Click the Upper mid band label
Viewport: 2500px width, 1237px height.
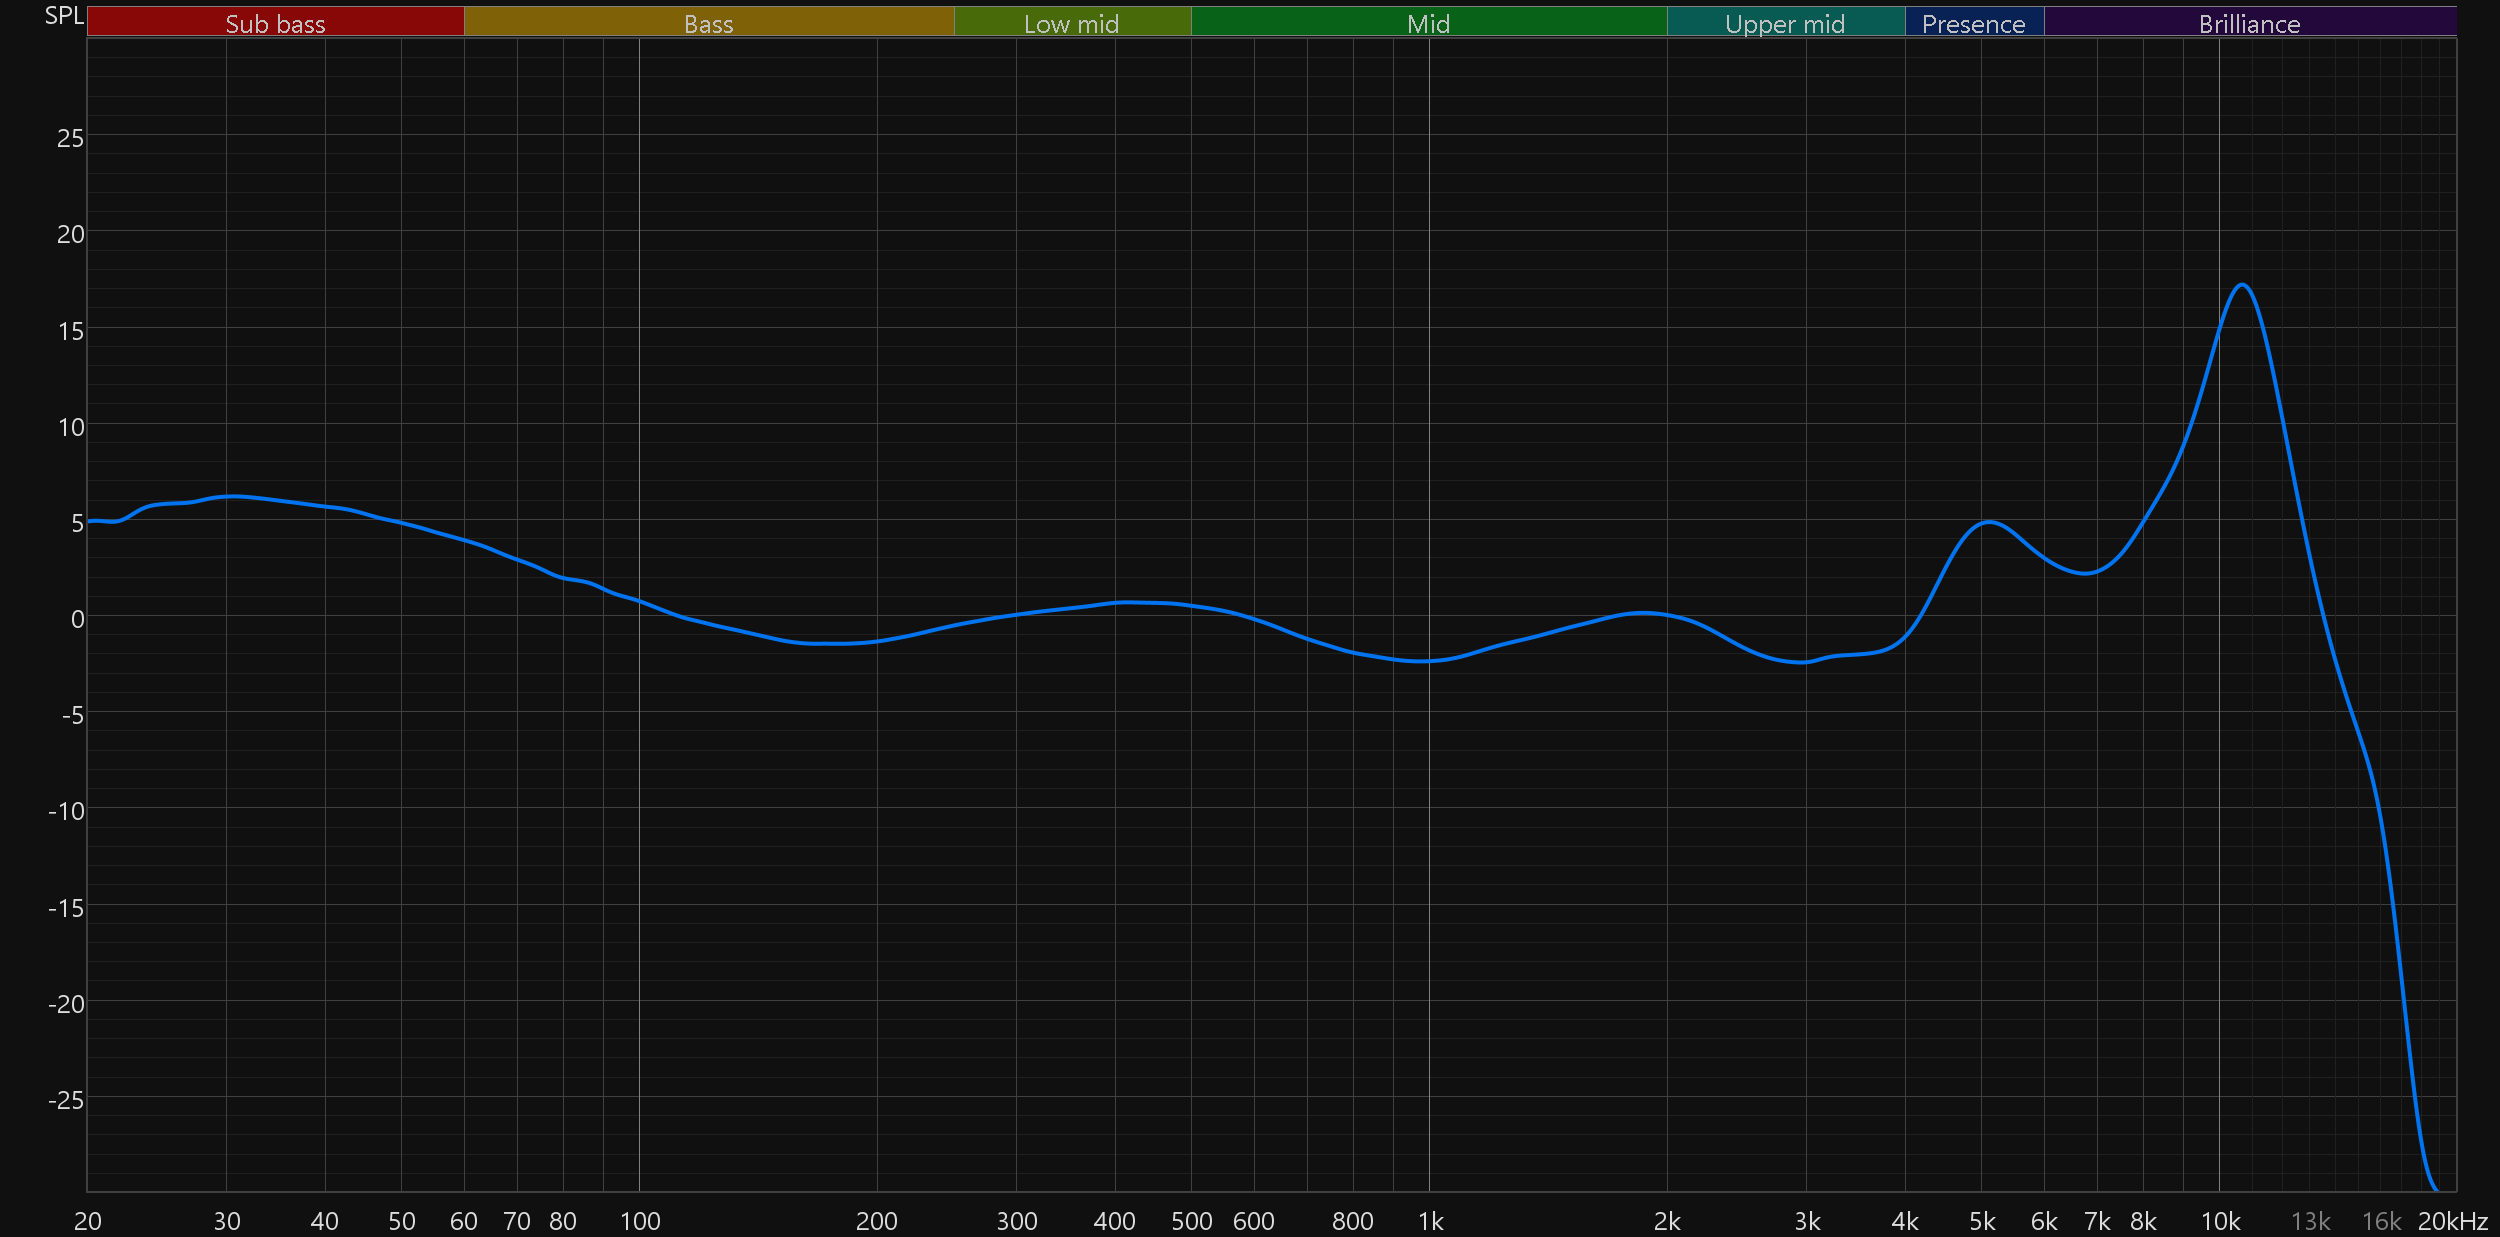click(1785, 23)
